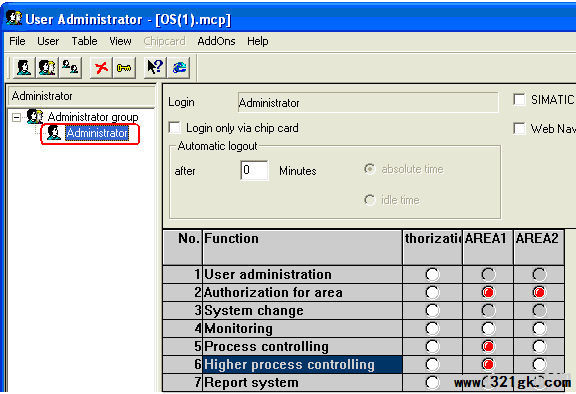Select the Administrator group tree label
Screen dimensions: 576x394
coord(93,117)
